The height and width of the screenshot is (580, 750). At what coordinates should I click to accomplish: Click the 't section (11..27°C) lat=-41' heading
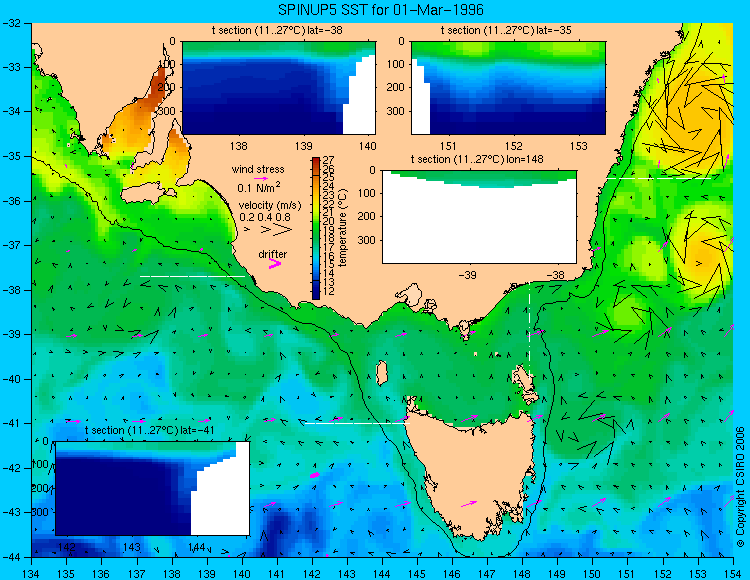coord(150,430)
